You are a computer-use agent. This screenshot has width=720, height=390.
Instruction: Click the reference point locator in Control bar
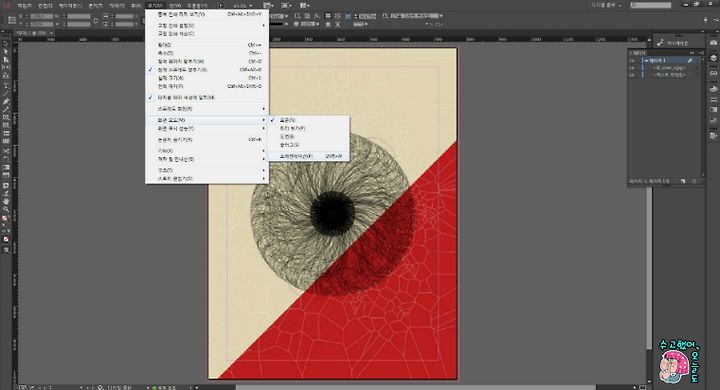(12, 20)
